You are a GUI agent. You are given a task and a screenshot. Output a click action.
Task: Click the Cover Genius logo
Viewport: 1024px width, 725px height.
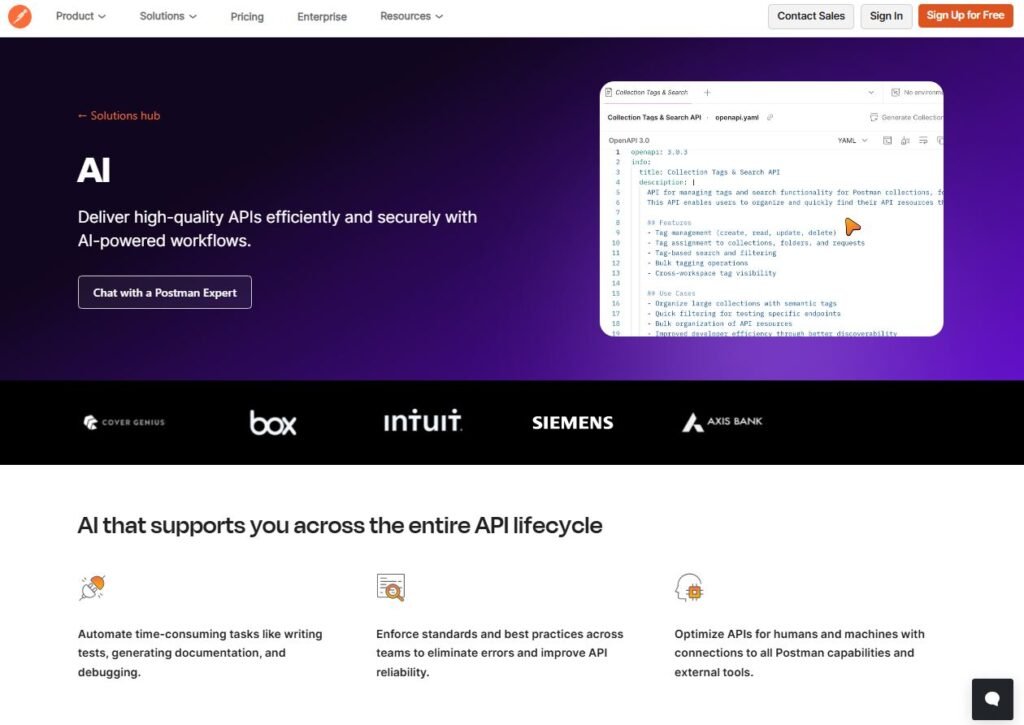[124, 422]
